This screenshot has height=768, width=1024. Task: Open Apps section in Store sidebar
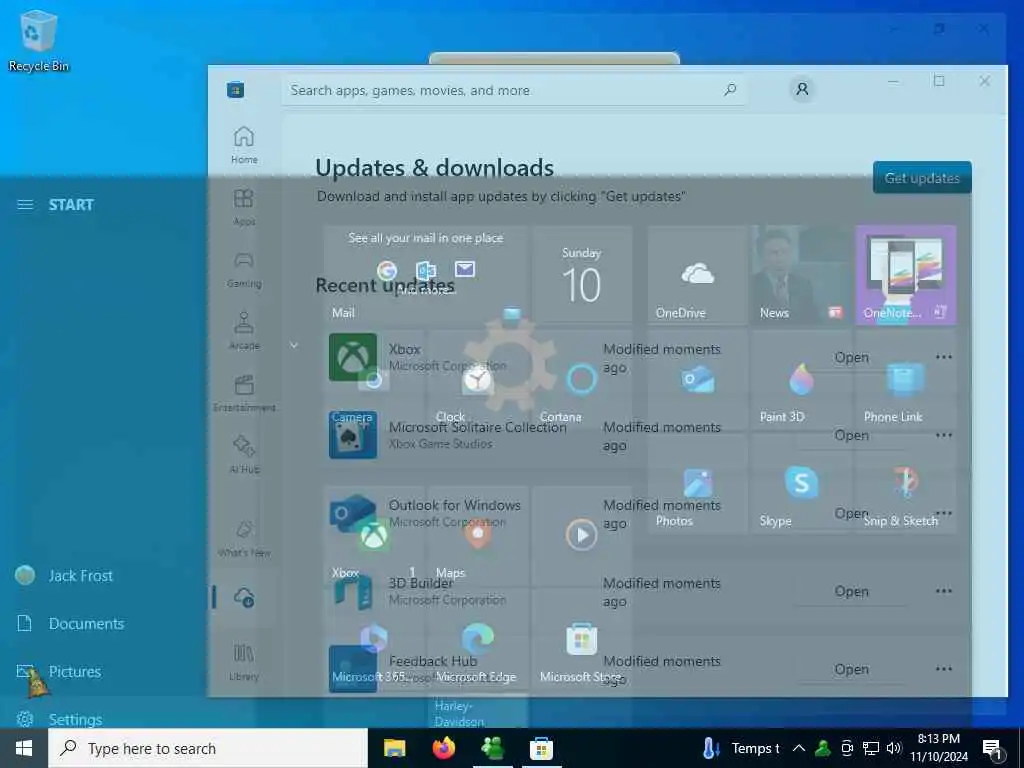[x=244, y=207]
